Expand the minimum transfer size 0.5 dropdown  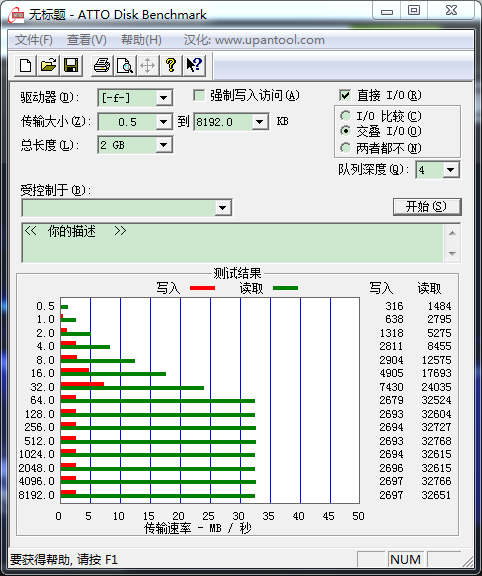pyautogui.click(x=163, y=122)
